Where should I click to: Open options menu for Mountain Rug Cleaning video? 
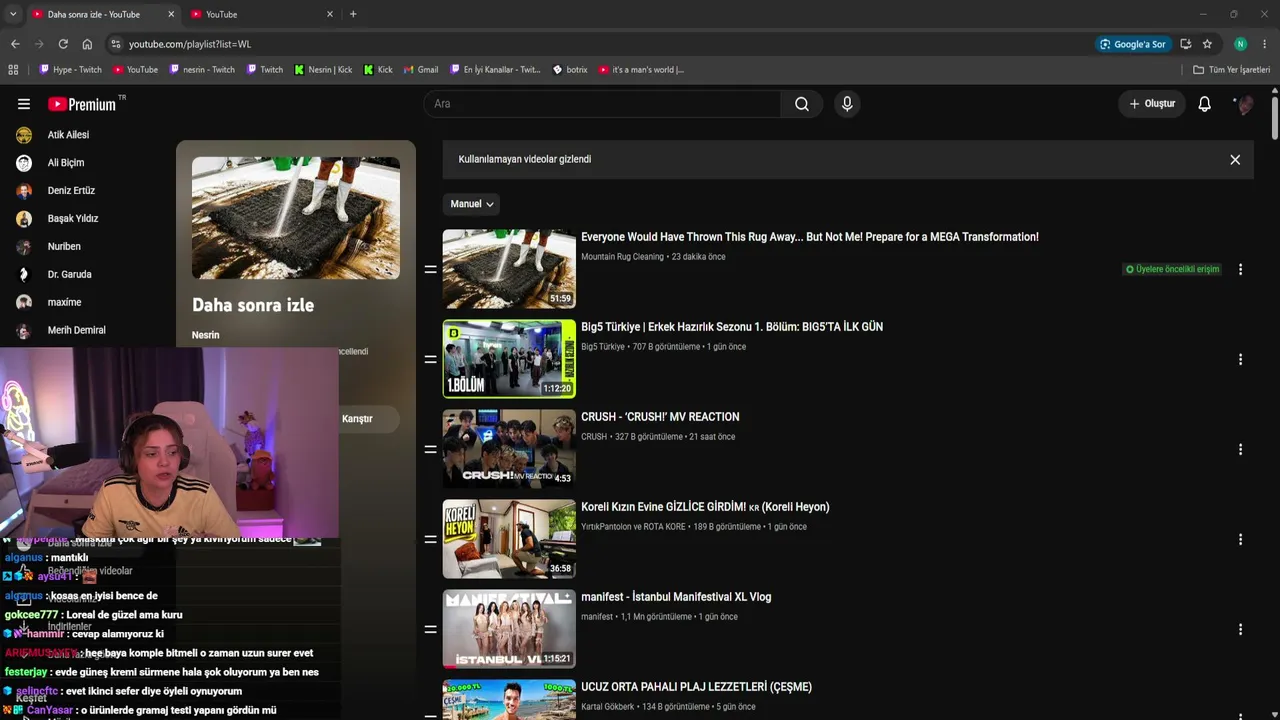1240,269
